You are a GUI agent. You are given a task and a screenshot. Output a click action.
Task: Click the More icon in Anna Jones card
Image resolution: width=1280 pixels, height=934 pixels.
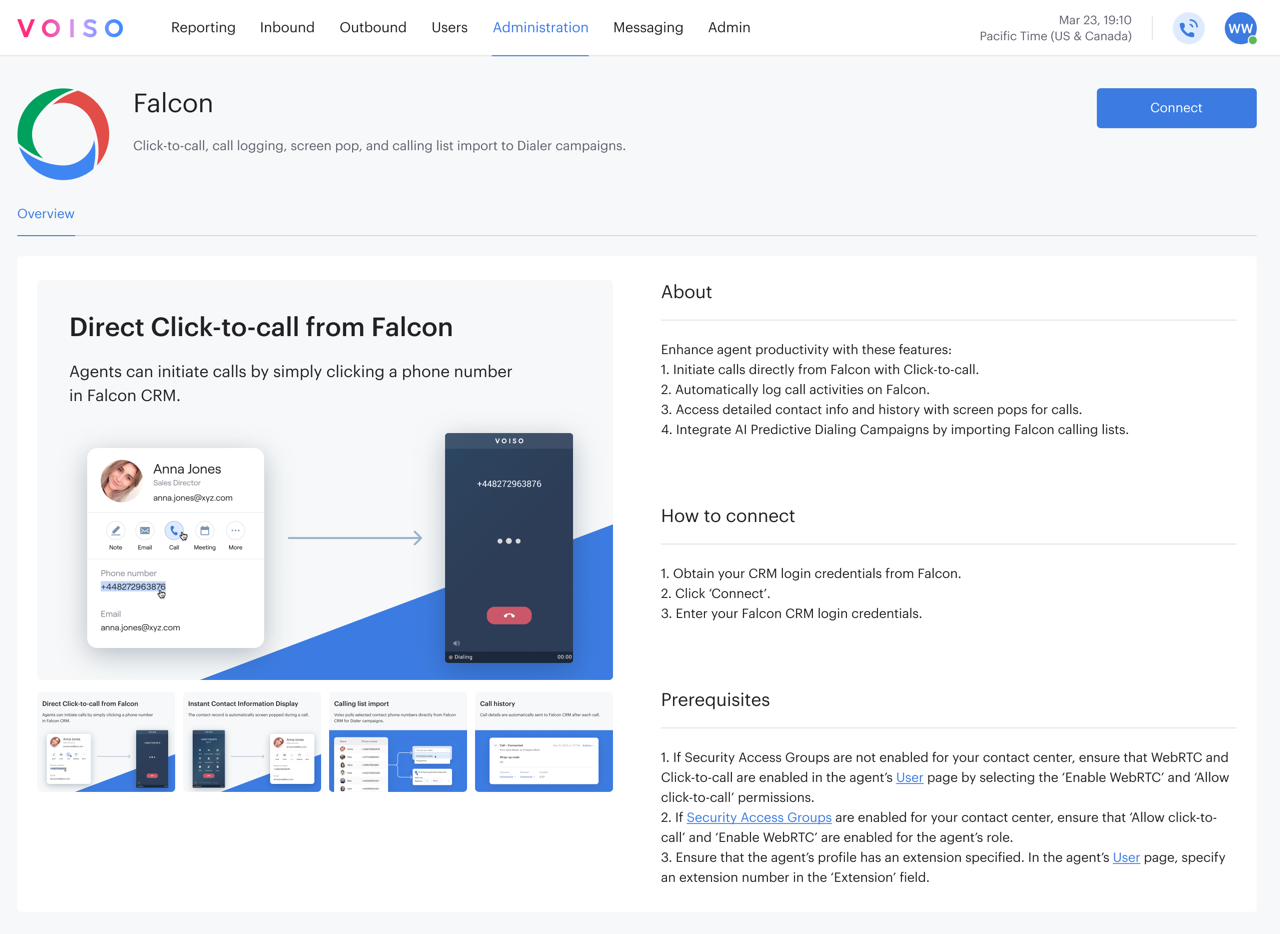click(235, 531)
